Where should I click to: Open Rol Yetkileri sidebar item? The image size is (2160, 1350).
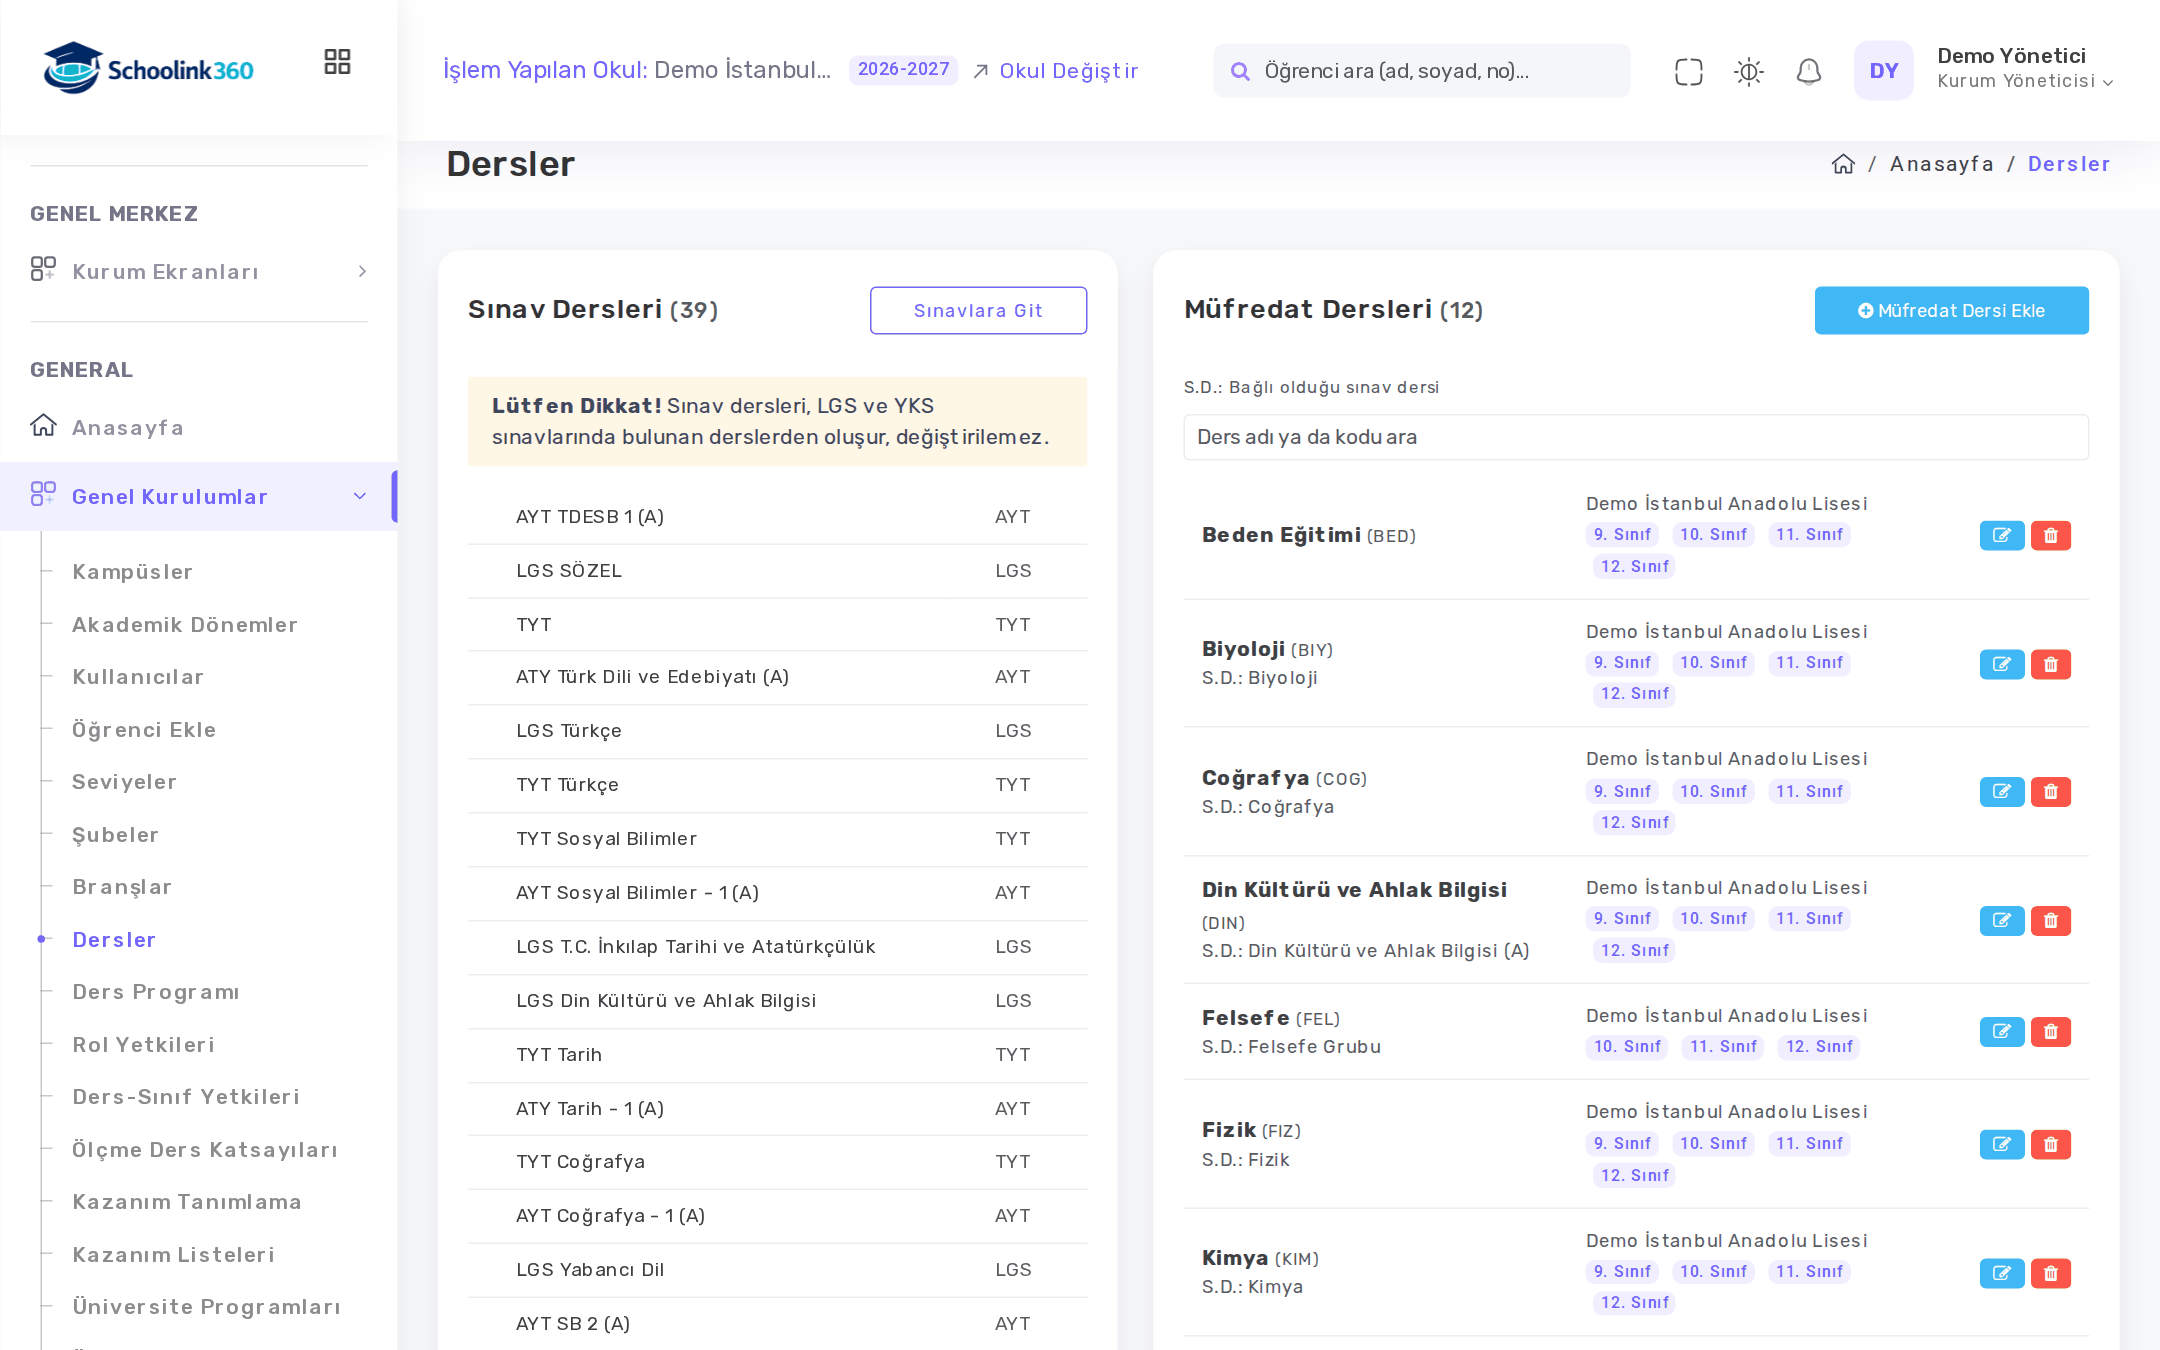[x=143, y=1044]
